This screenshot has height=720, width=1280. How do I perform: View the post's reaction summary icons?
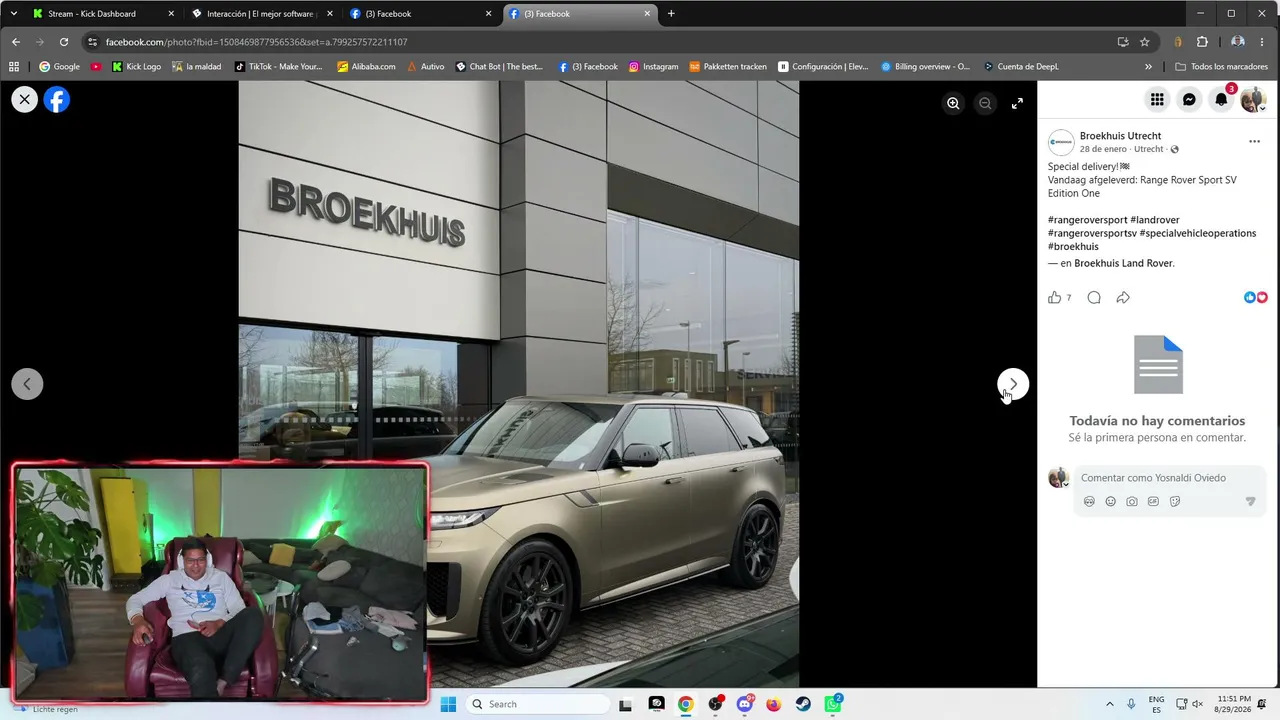pyautogui.click(x=1256, y=297)
